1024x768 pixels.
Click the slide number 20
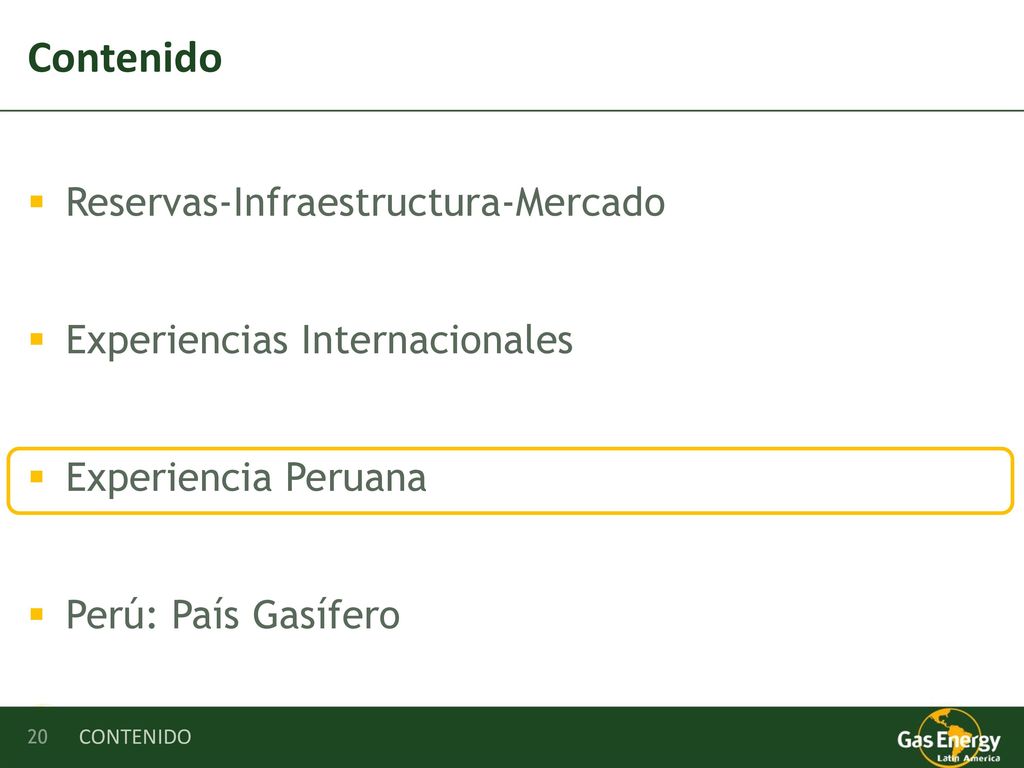tap(37, 737)
